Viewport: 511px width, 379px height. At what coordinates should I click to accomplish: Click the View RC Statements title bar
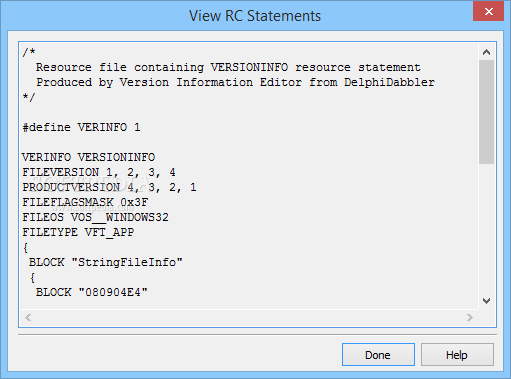point(255,16)
